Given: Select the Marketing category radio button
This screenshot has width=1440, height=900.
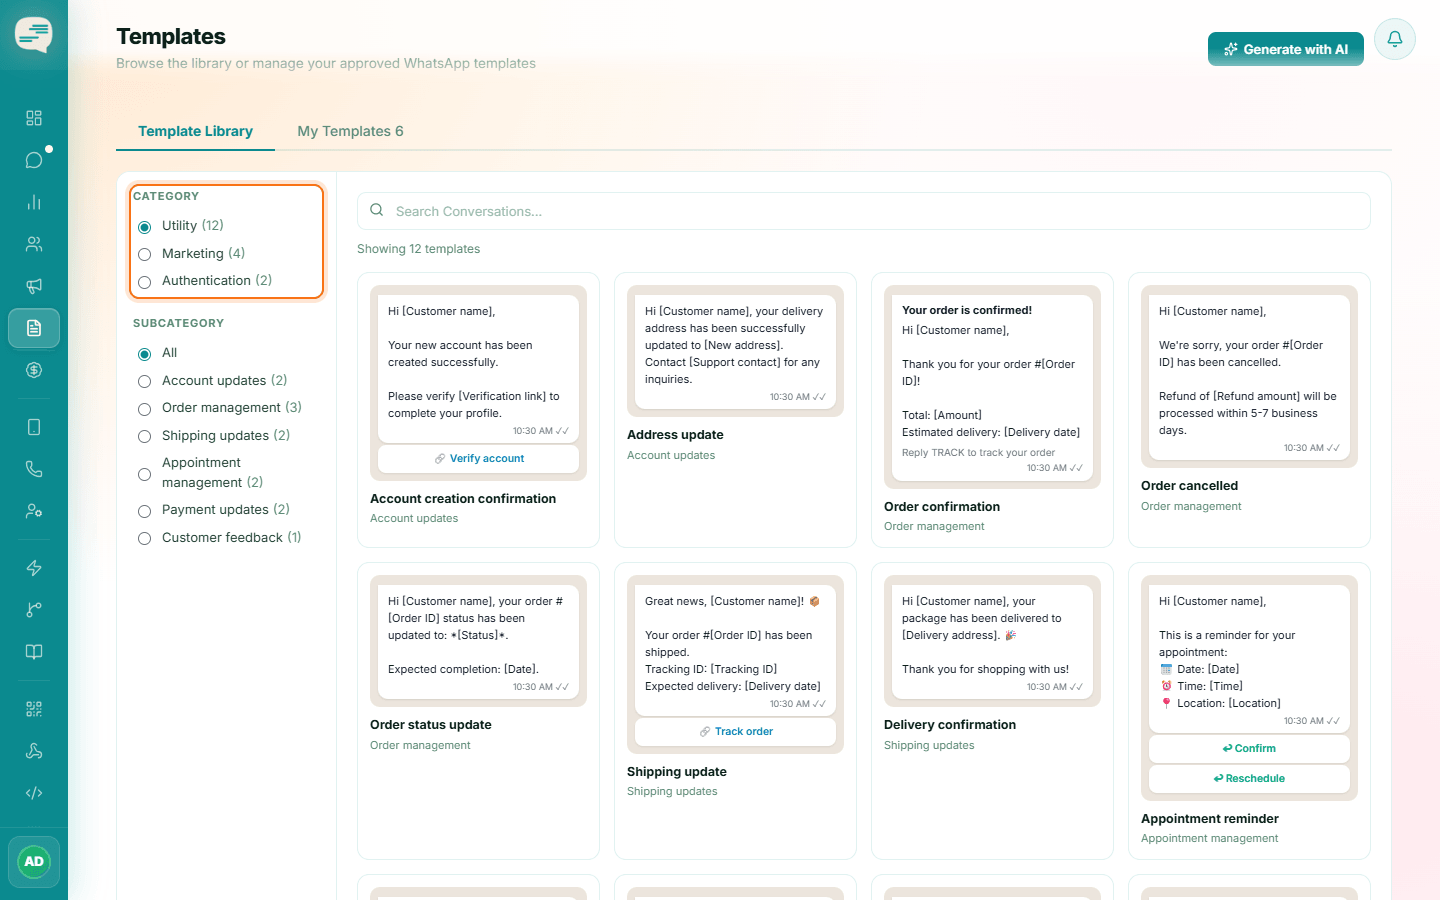Looking at the screenshot, I should (x=144, y=254).
